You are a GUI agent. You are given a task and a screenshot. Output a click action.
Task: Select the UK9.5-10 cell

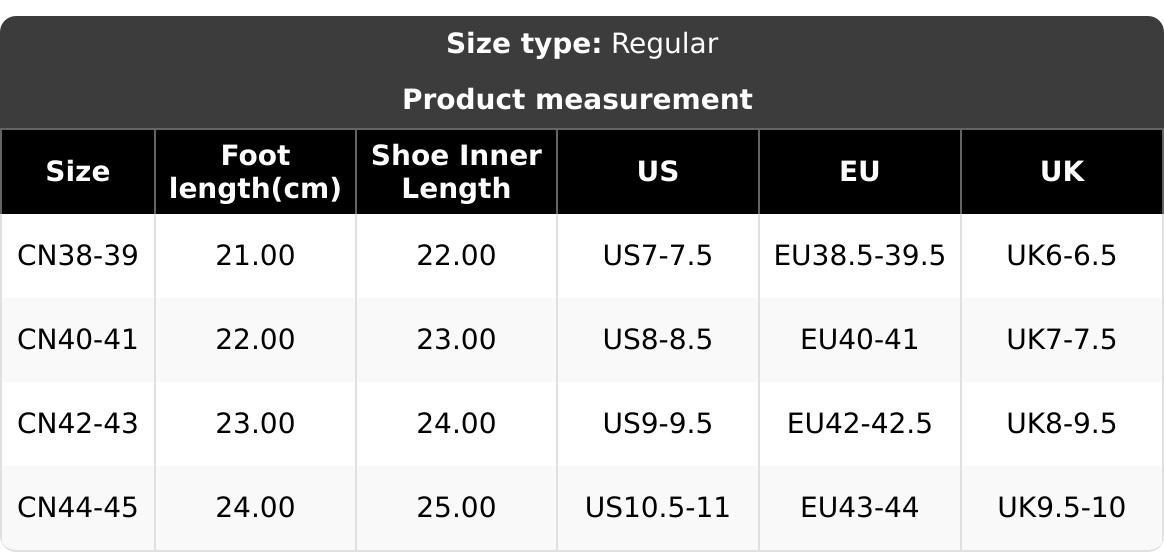[1061, 508]
